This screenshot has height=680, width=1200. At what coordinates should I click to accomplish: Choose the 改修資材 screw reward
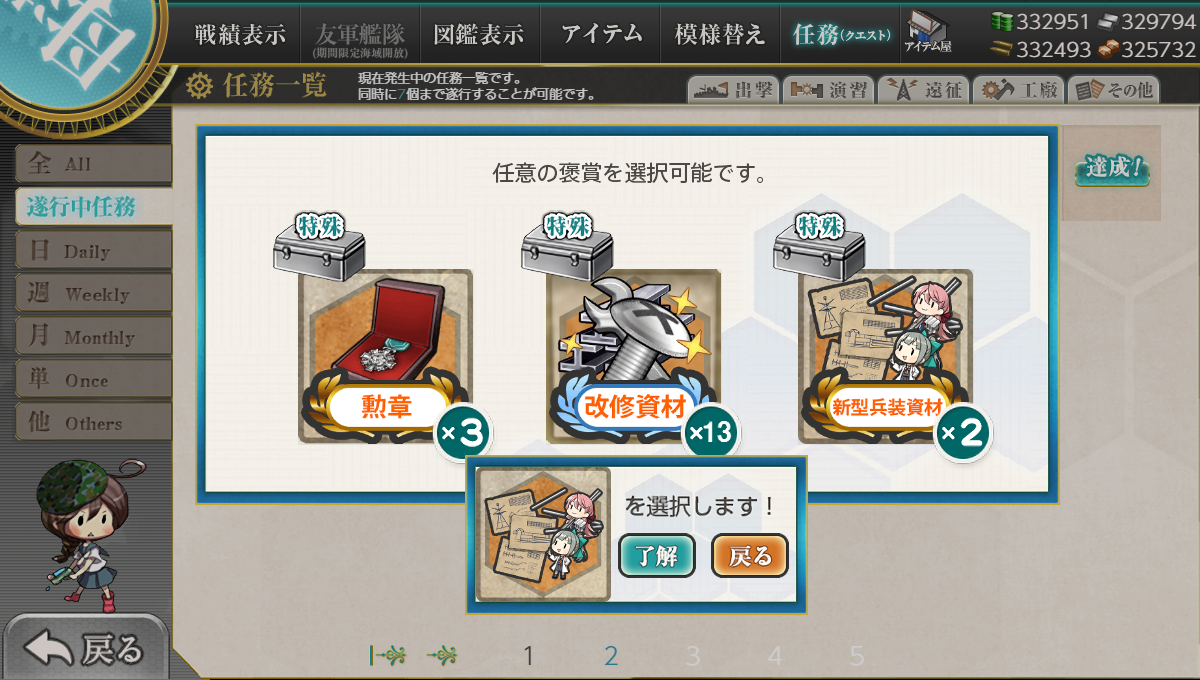[634, 356]
